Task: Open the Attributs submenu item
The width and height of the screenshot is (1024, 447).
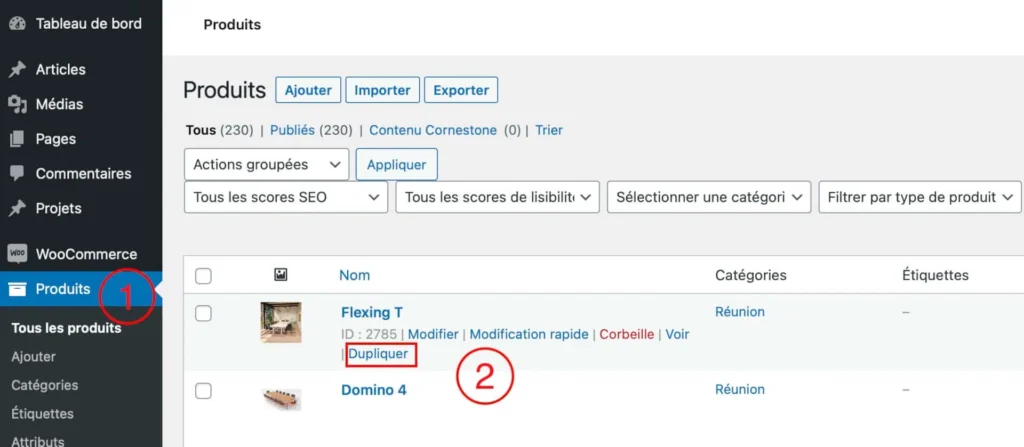Action: click(x=38, y=440)
